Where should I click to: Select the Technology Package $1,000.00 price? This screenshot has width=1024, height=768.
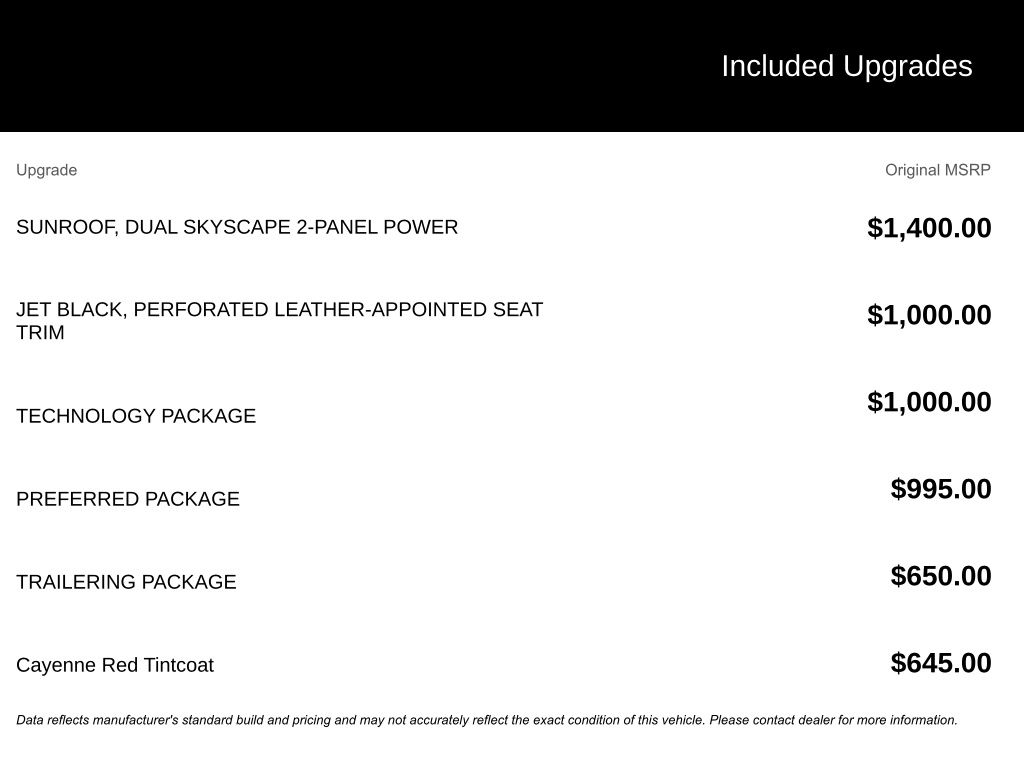(929, 402)
